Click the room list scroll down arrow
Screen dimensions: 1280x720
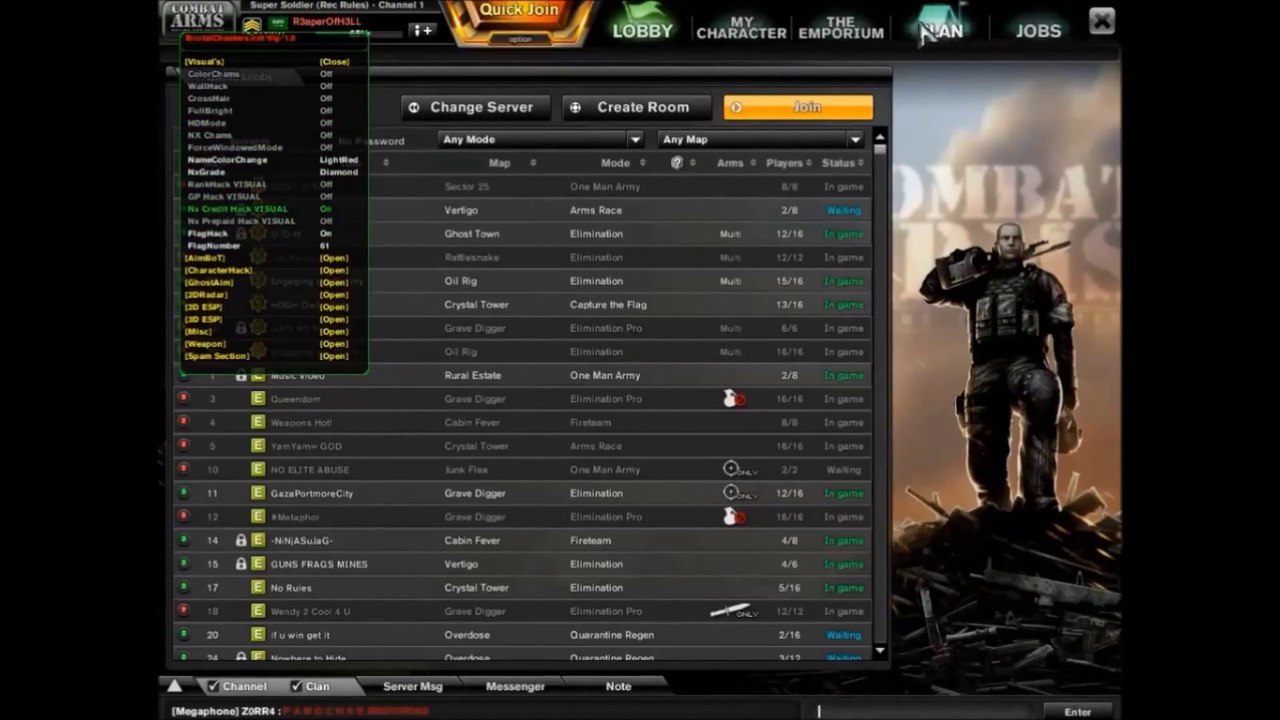click(x=880, y=651)
